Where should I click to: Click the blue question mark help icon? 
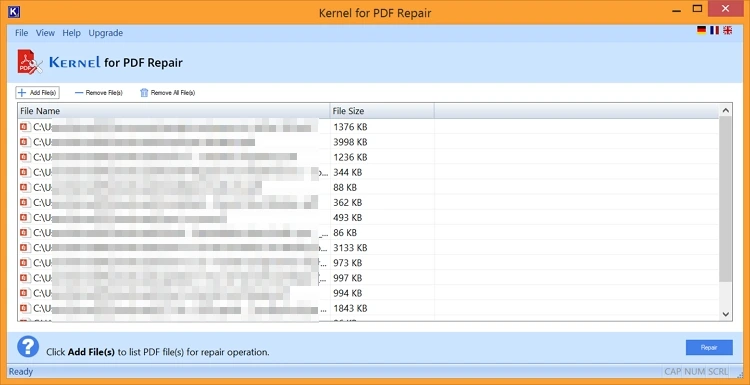pyautogui.click(x=28, y=346)
